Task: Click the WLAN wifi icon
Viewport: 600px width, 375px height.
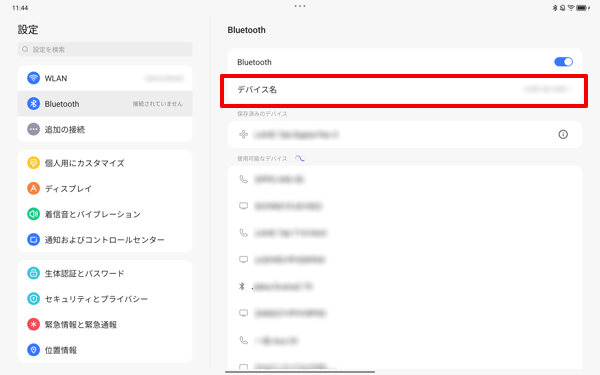Action: pos(33,78)
